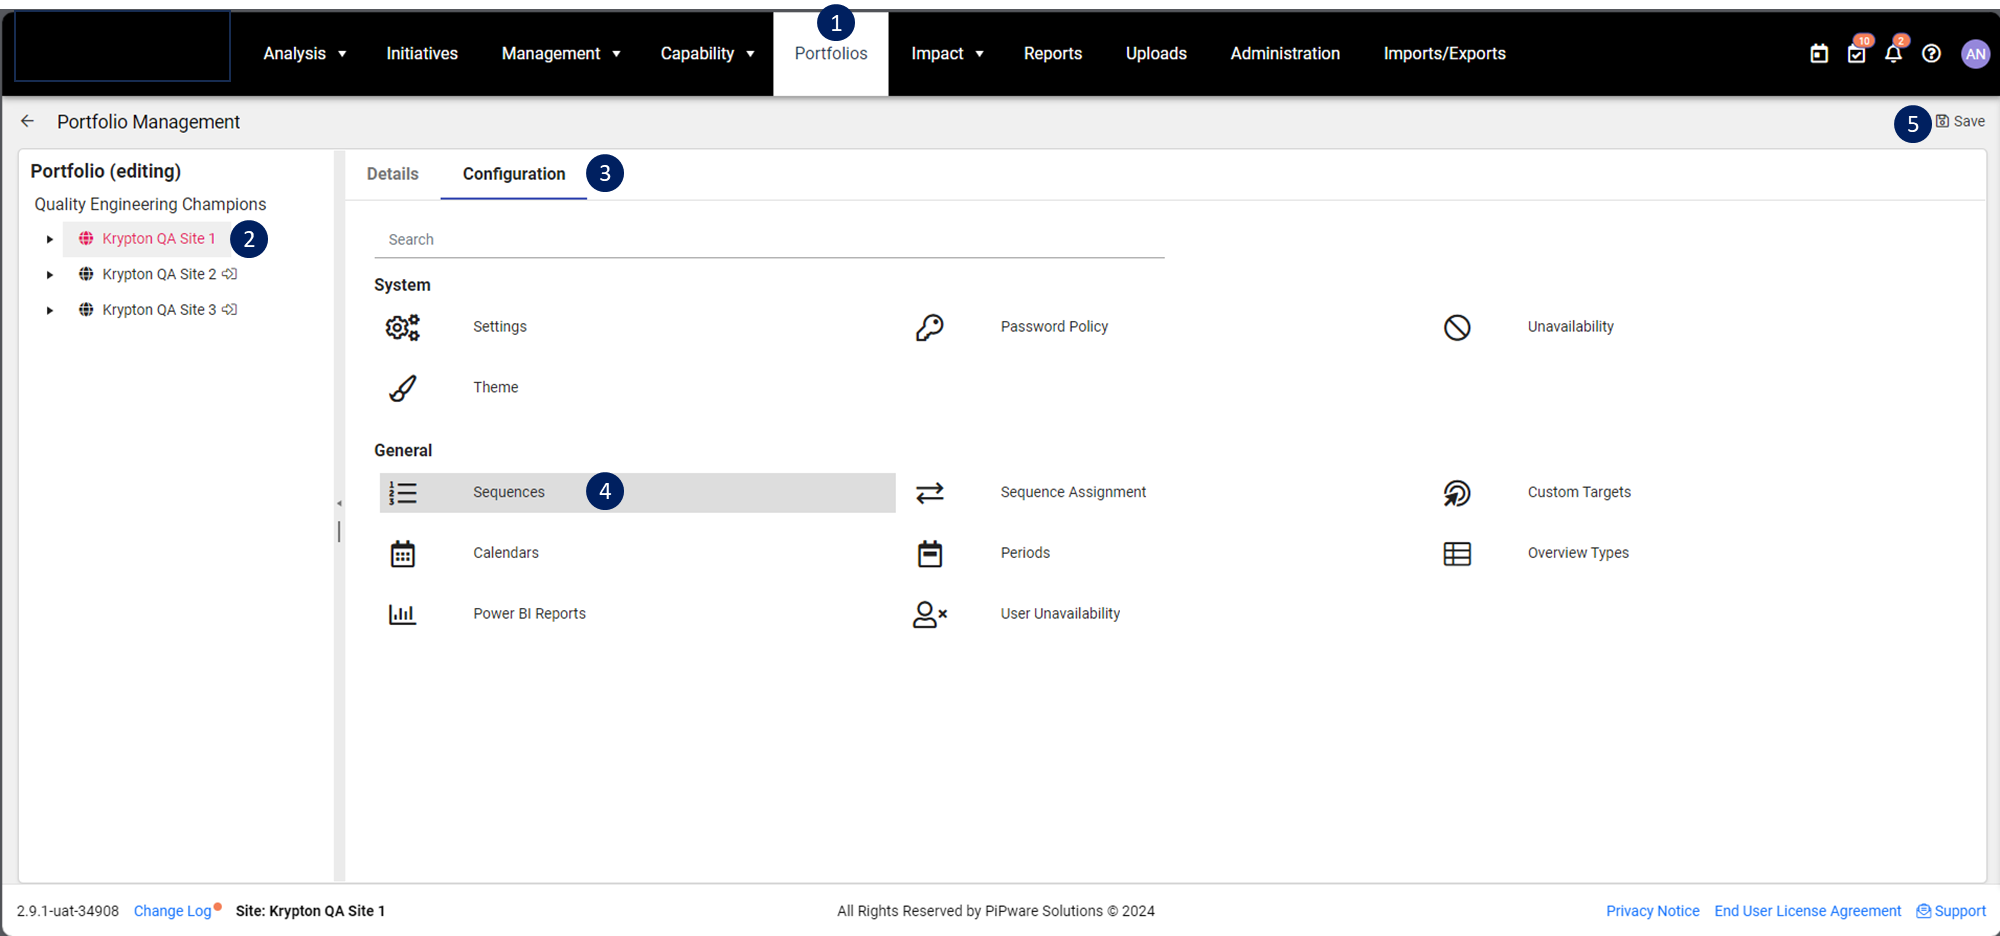This screenshot has width=2000, height=936.
Task: Open the Sequence Assignment label
Action: pos(1073,492)
